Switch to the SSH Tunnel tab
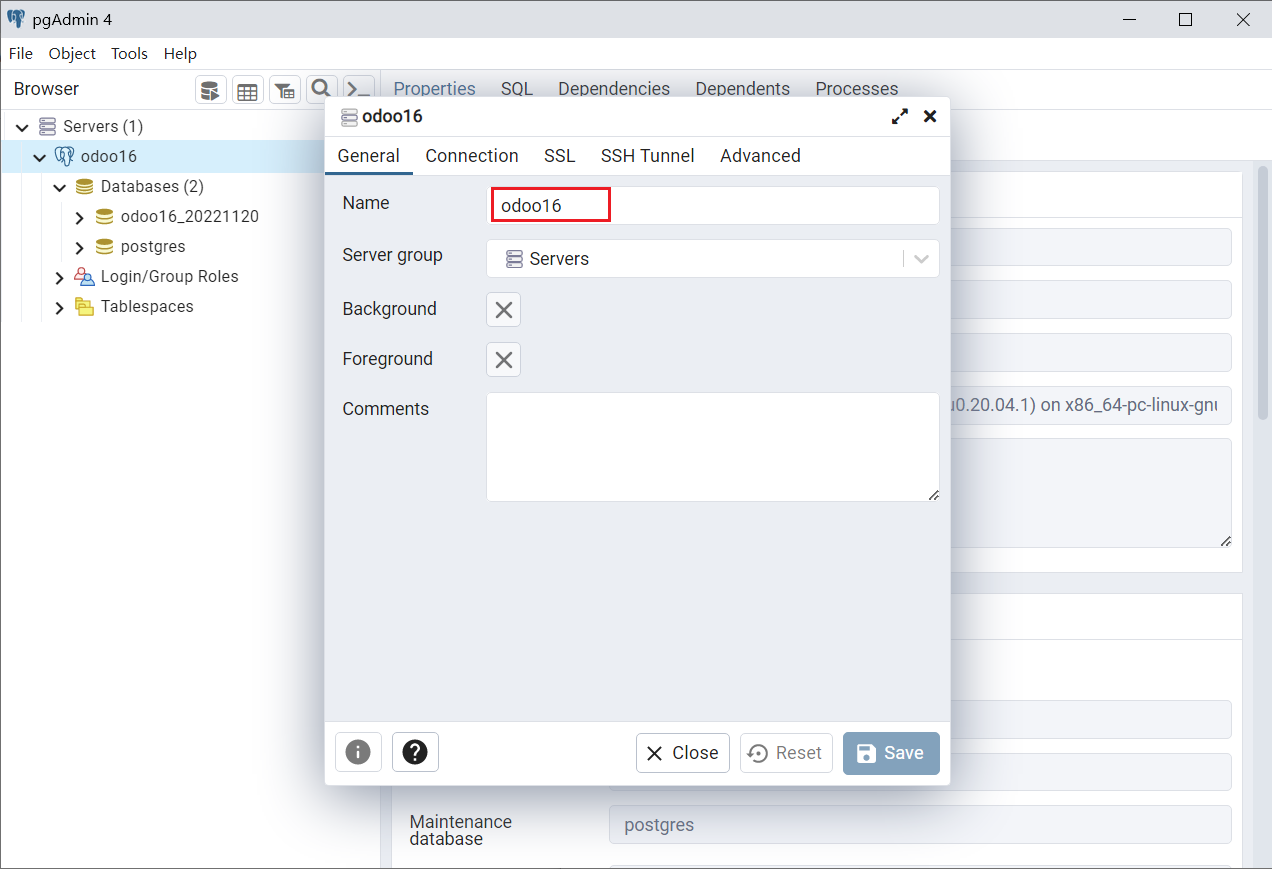This screenshot has width=1272, height=869. click(648, 156)
